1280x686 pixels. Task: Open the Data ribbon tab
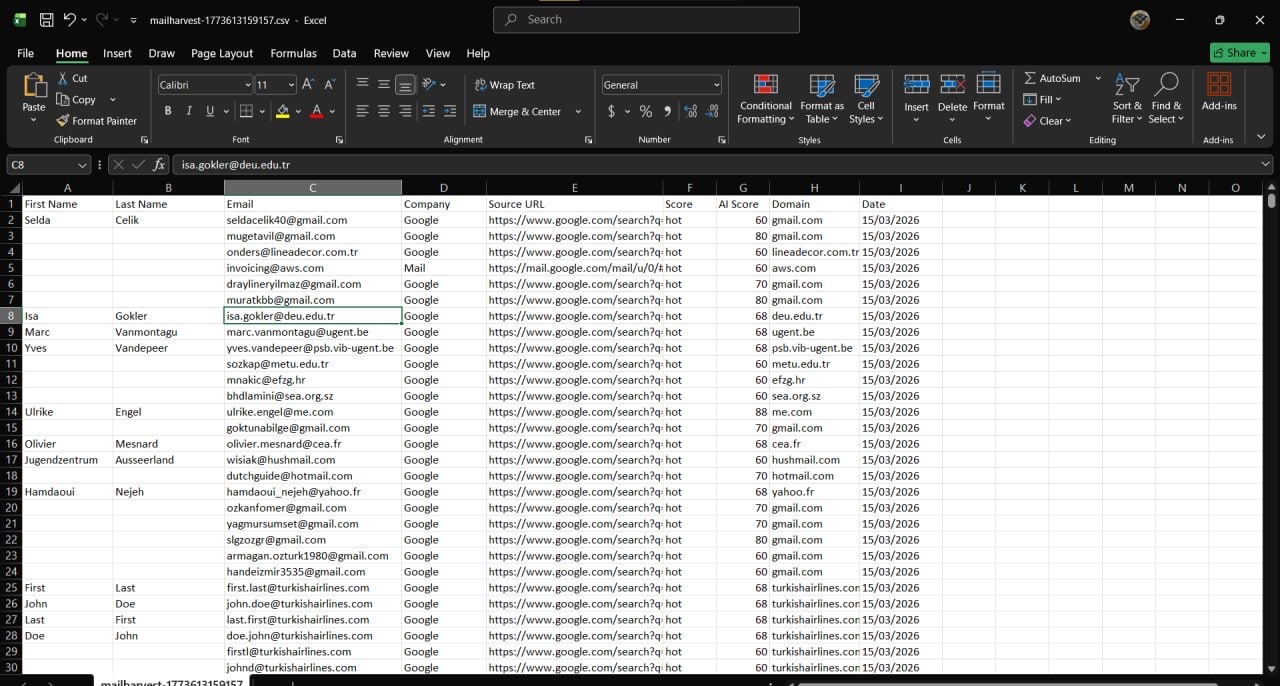[x=344, y=53]
